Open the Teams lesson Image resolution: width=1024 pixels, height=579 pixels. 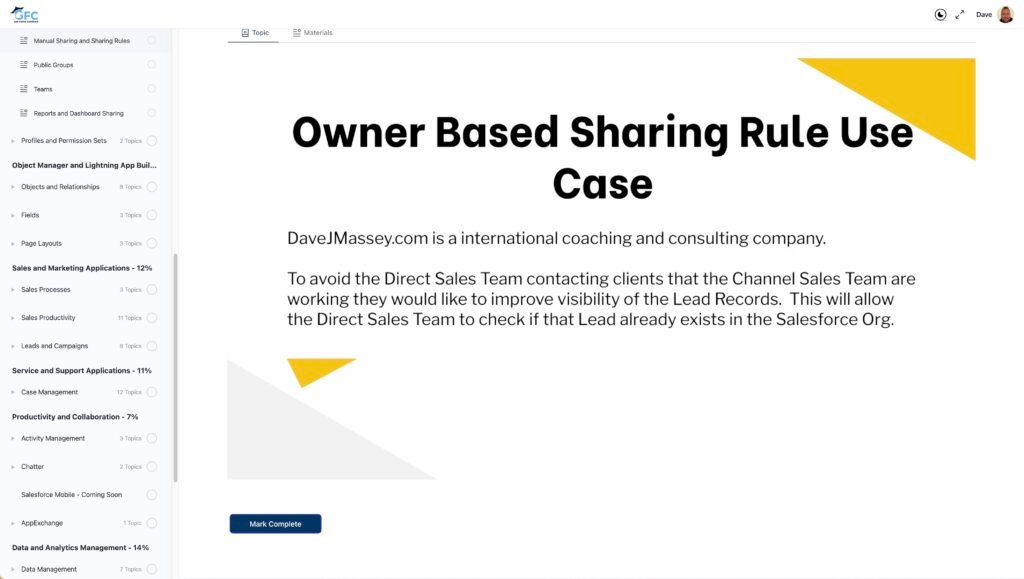[x=43, y=89]
